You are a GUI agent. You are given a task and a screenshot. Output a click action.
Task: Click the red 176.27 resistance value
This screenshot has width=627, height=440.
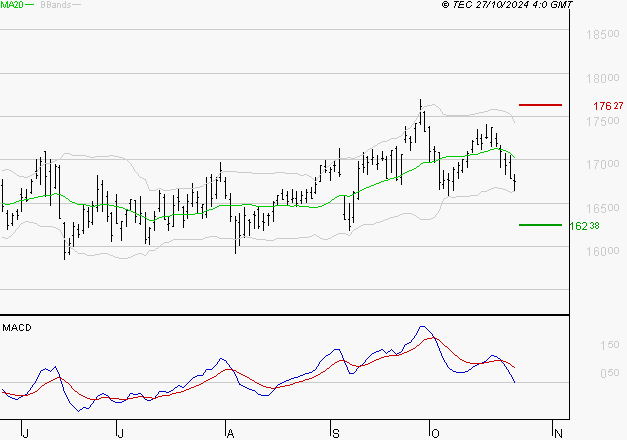click(608, 106)
